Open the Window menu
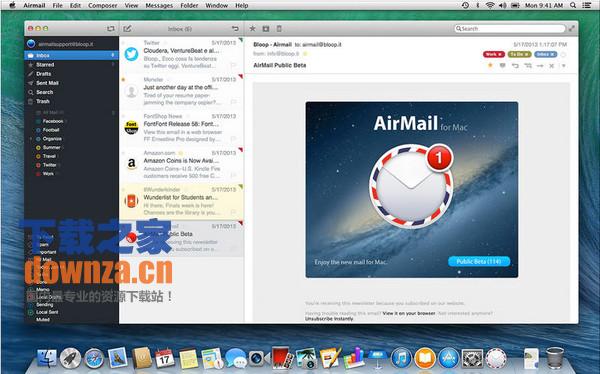600x374 pixels. (x=217, y=5)
